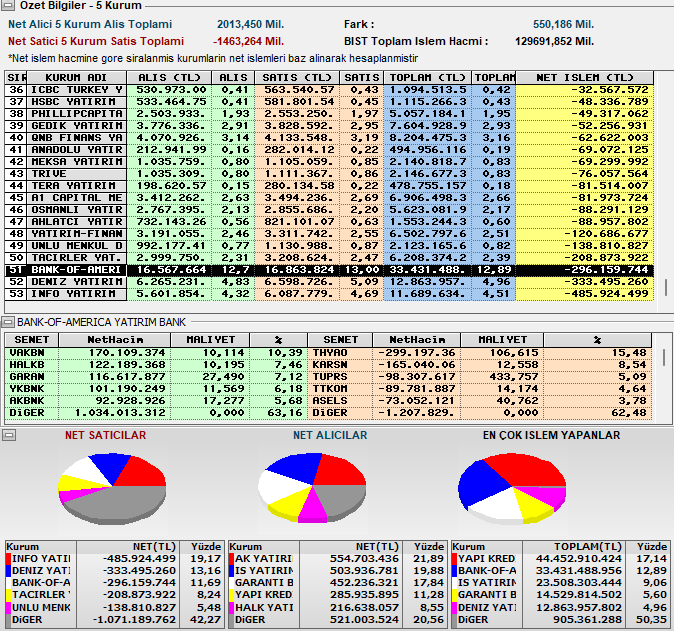Sort by SATIS (TL) column header
The height and width of the screenshot is (631, 674).
[x=297, y=78]
